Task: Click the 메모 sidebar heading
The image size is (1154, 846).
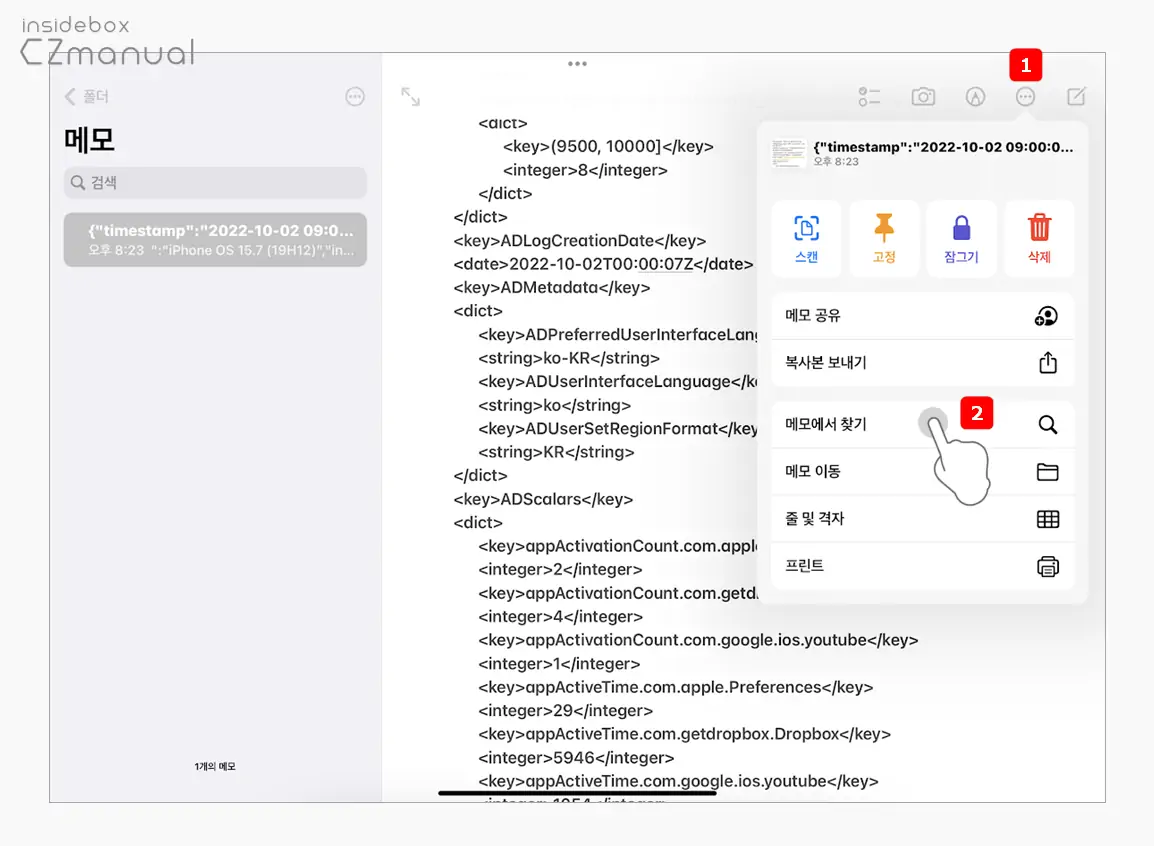Action: tap(89, 140)
